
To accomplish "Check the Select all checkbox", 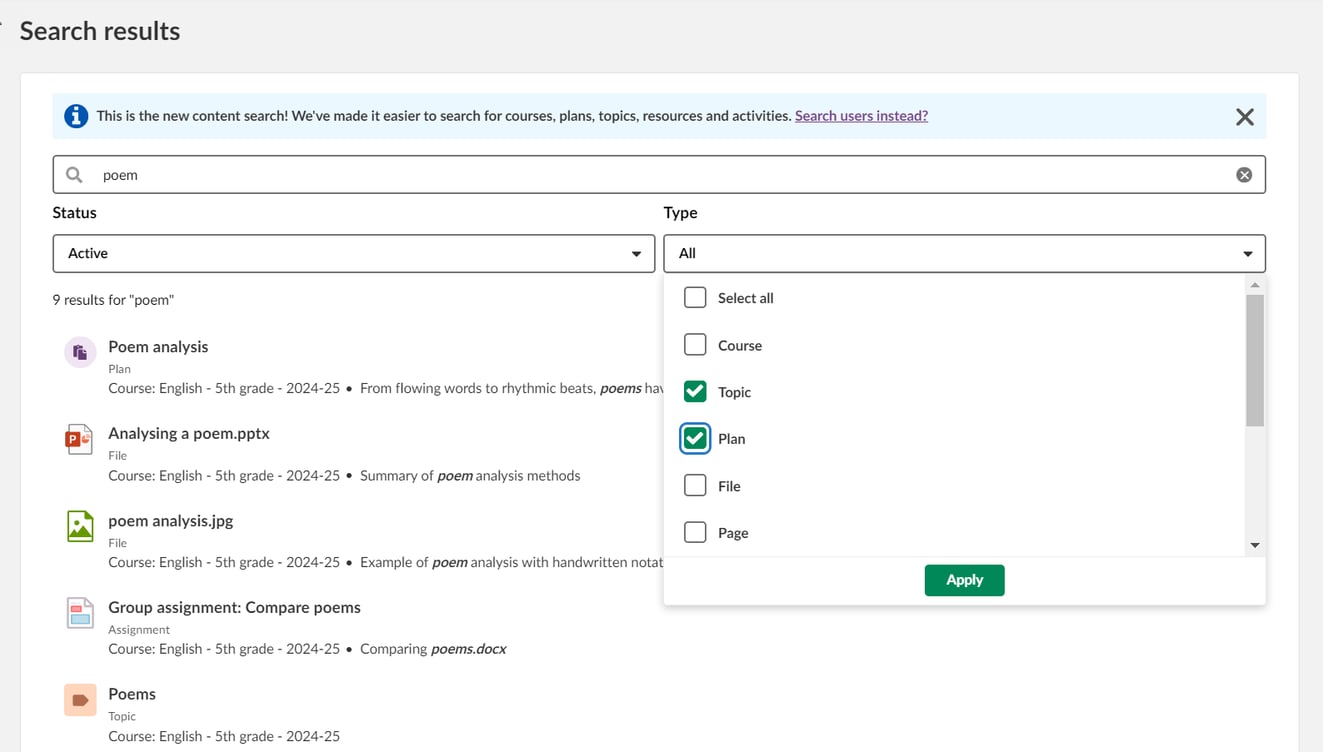I will 695,298.
